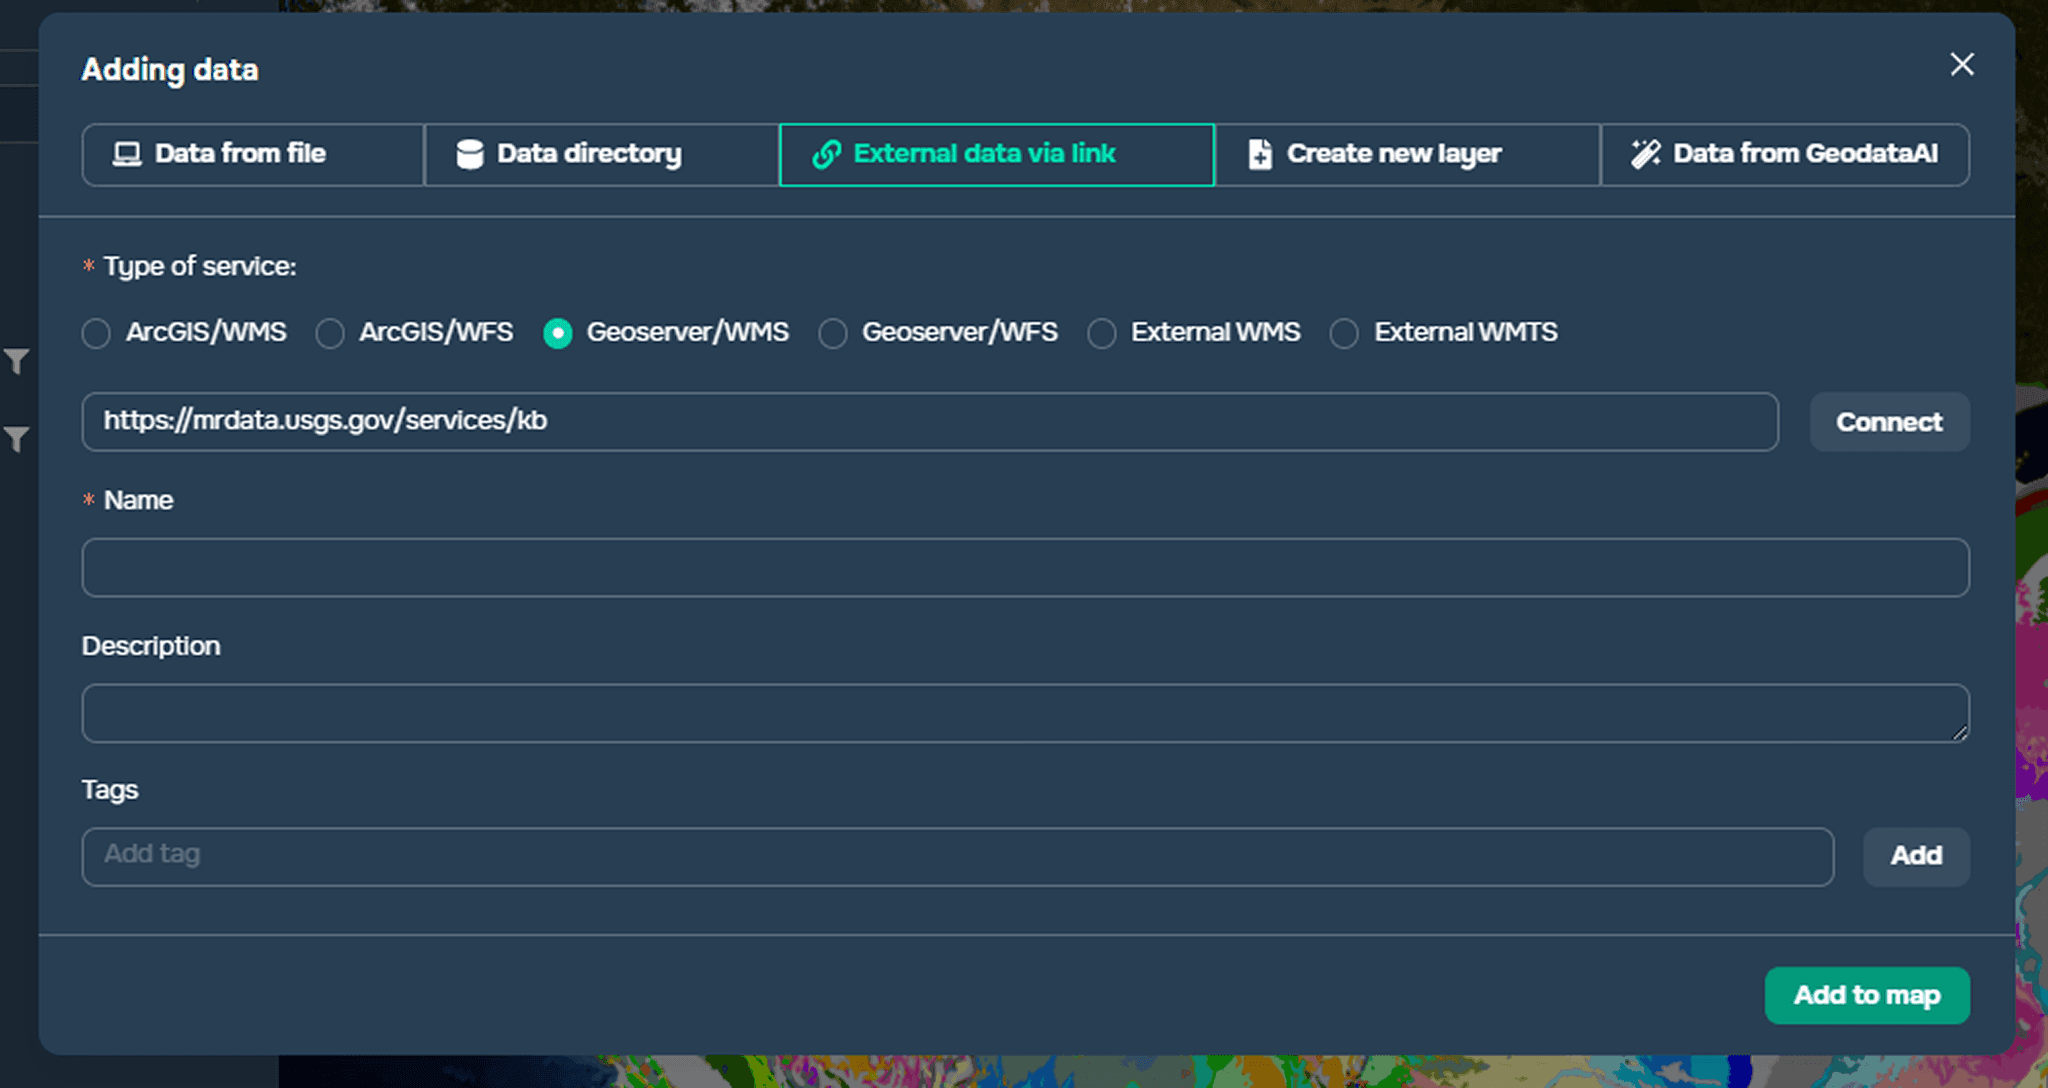Click inside the Name input field

click(1024, 568)
